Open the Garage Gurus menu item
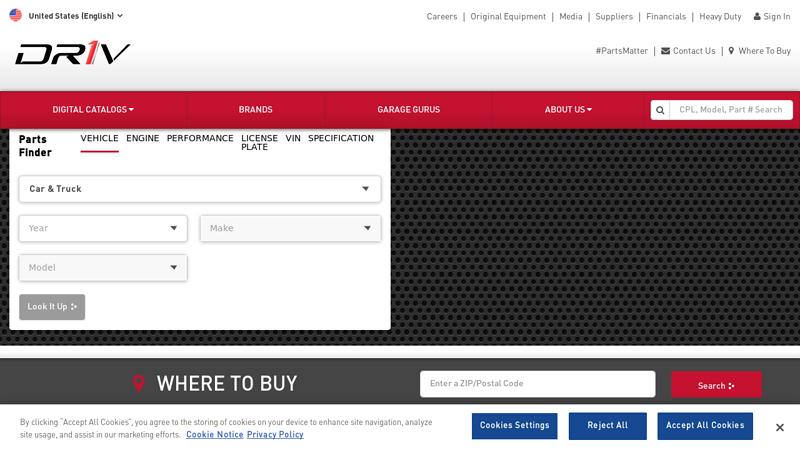 pos(409,110)
